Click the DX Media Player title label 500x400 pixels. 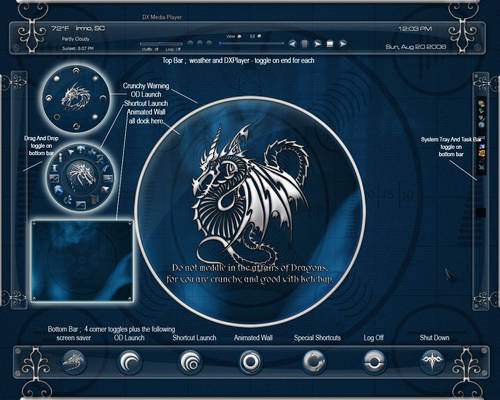coord(162,17)
